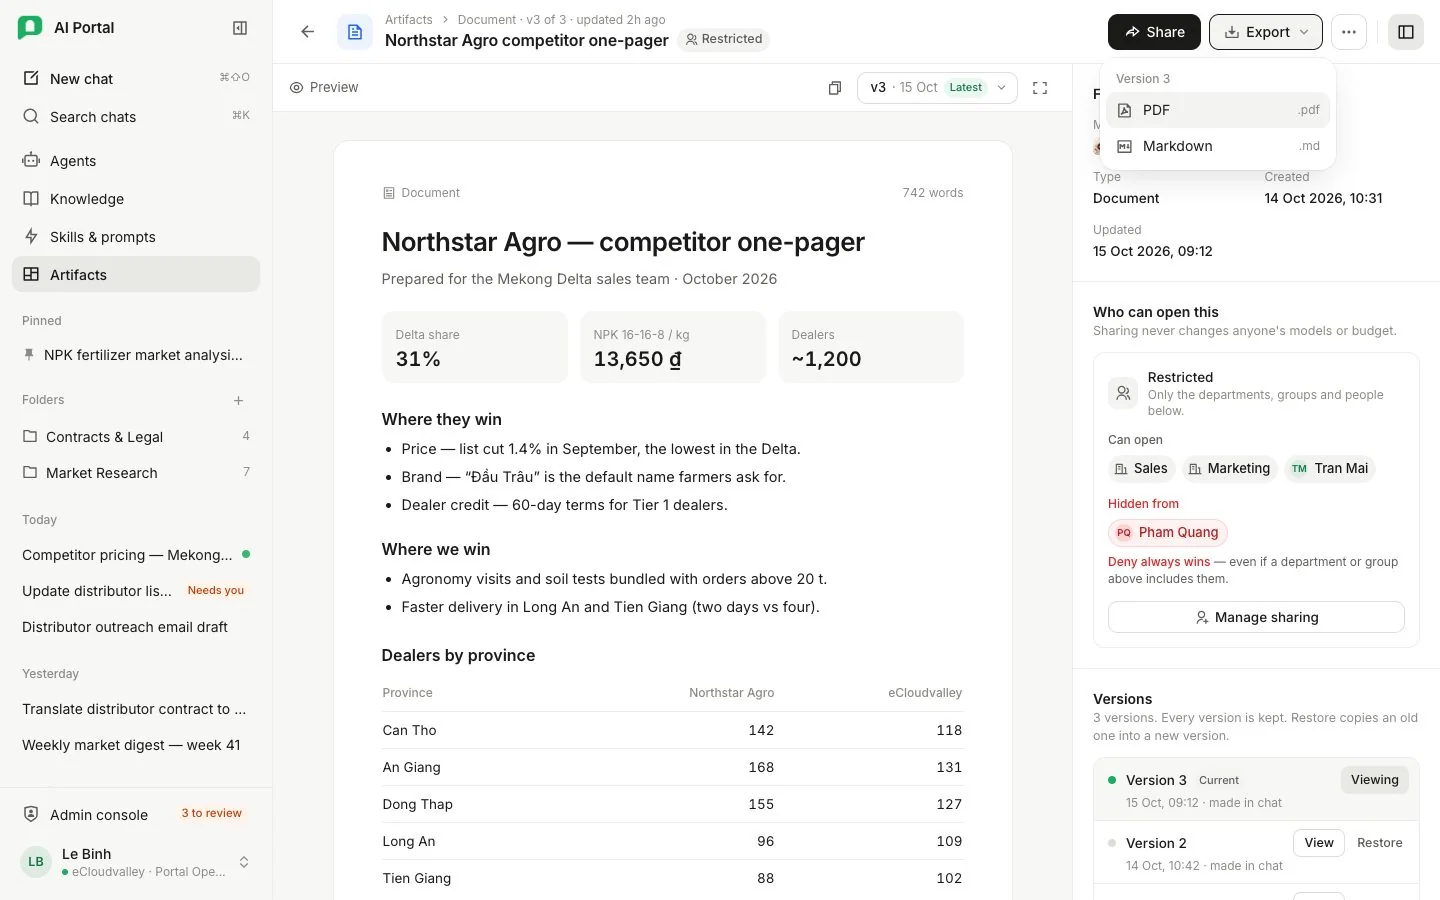Go to Knowledge

[136, 198]
